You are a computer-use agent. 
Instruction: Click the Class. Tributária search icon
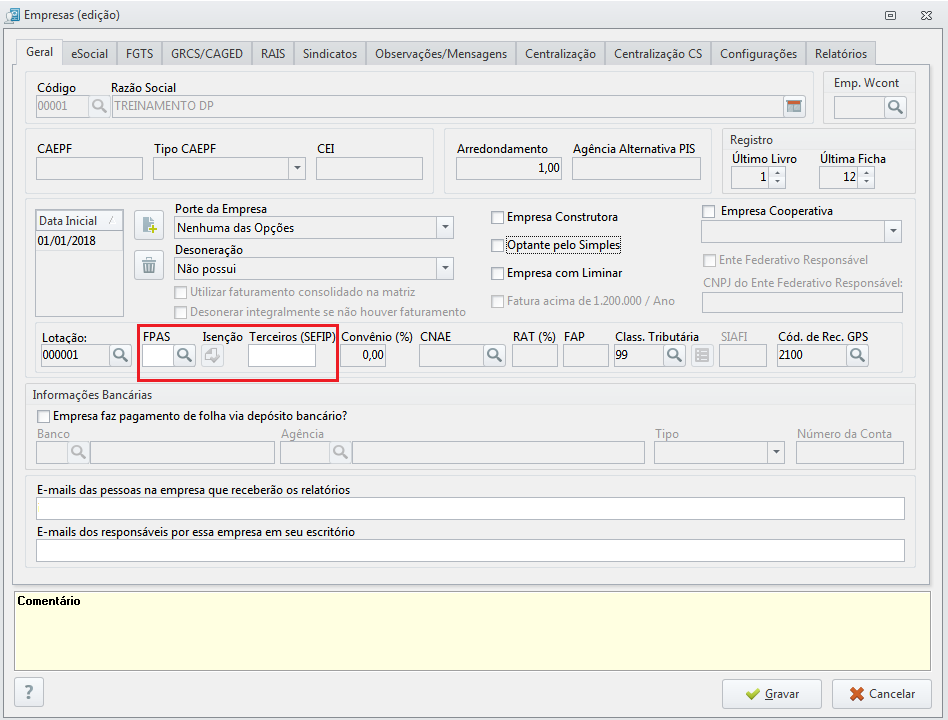674,355
